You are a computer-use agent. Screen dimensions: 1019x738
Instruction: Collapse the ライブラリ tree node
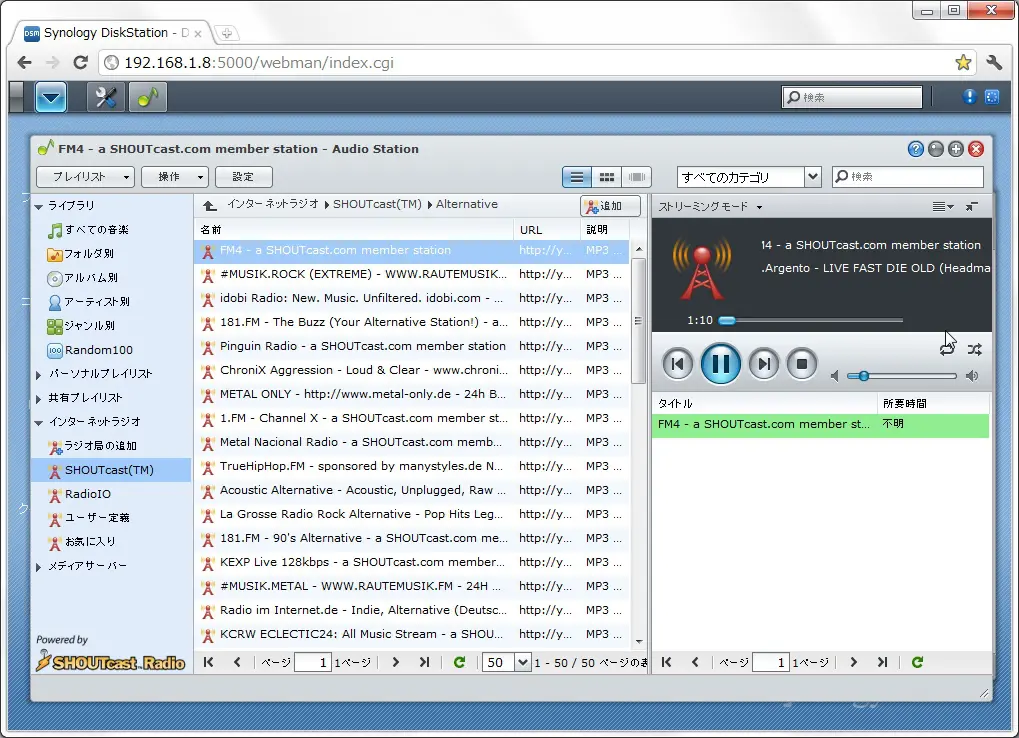pos(38,207)
